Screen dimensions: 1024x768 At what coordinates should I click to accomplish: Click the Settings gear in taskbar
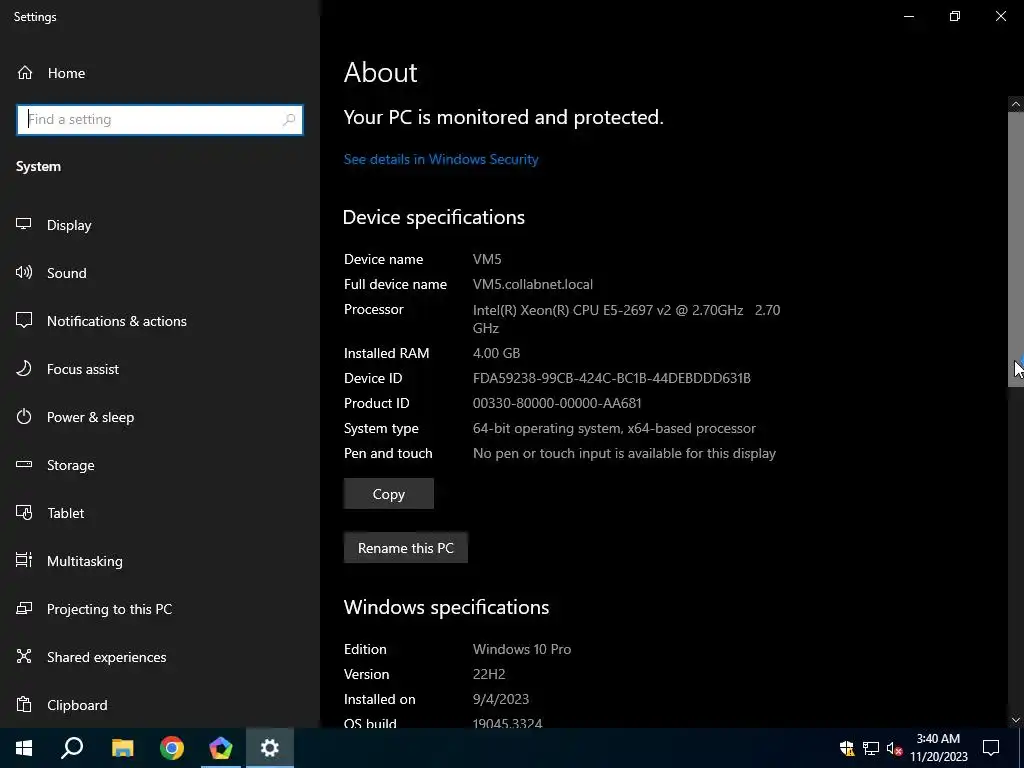click(x=270, y=748)
